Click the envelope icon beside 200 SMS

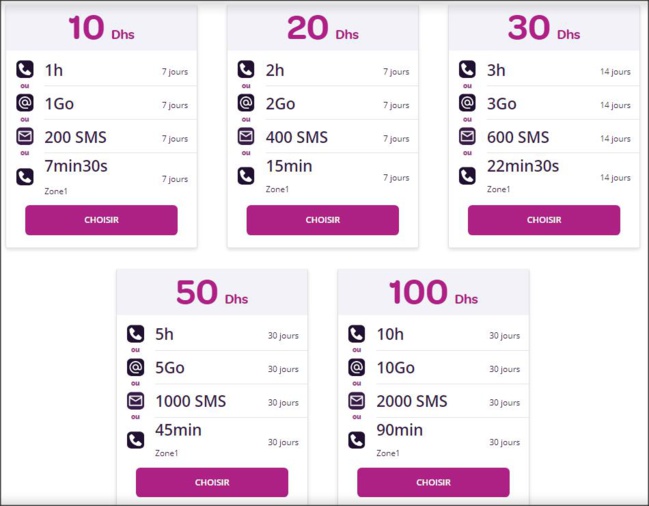click(25, 137)
